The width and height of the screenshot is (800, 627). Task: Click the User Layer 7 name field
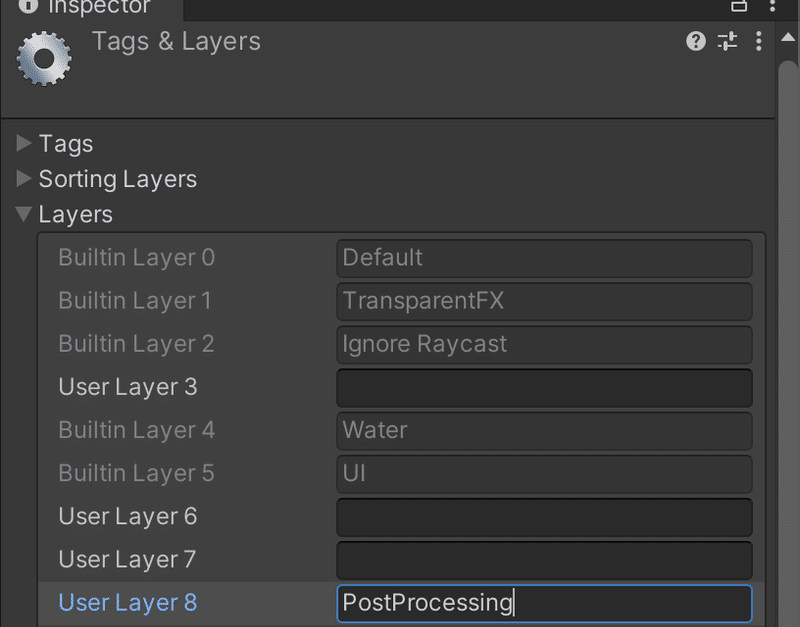pos(544,560)
